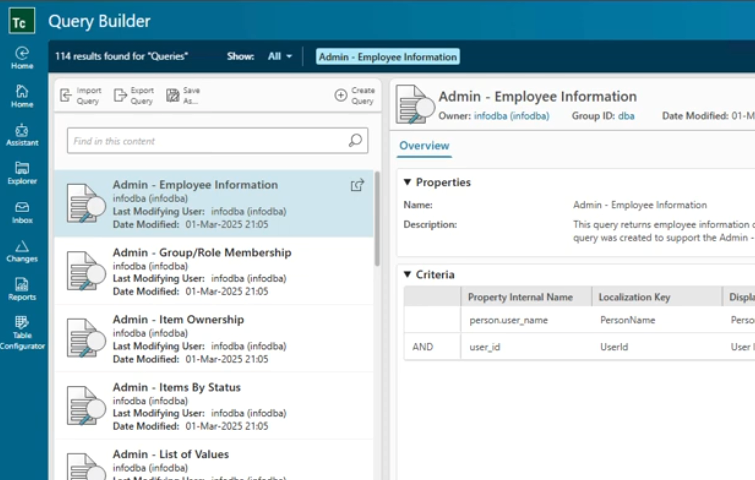Go back using the Home arrow icon
755x480 pixels.
point(22,58)
